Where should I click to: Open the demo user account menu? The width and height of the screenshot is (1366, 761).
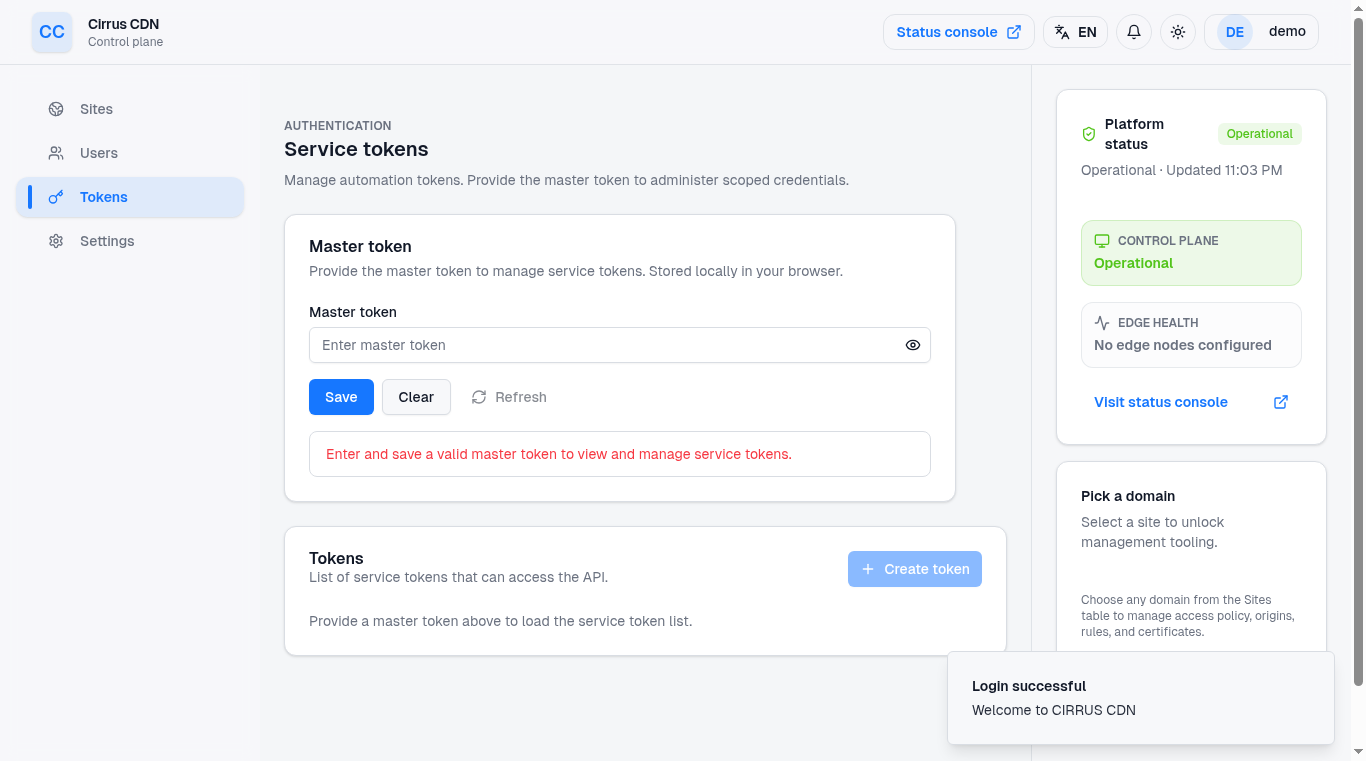tap(1261, 32)
